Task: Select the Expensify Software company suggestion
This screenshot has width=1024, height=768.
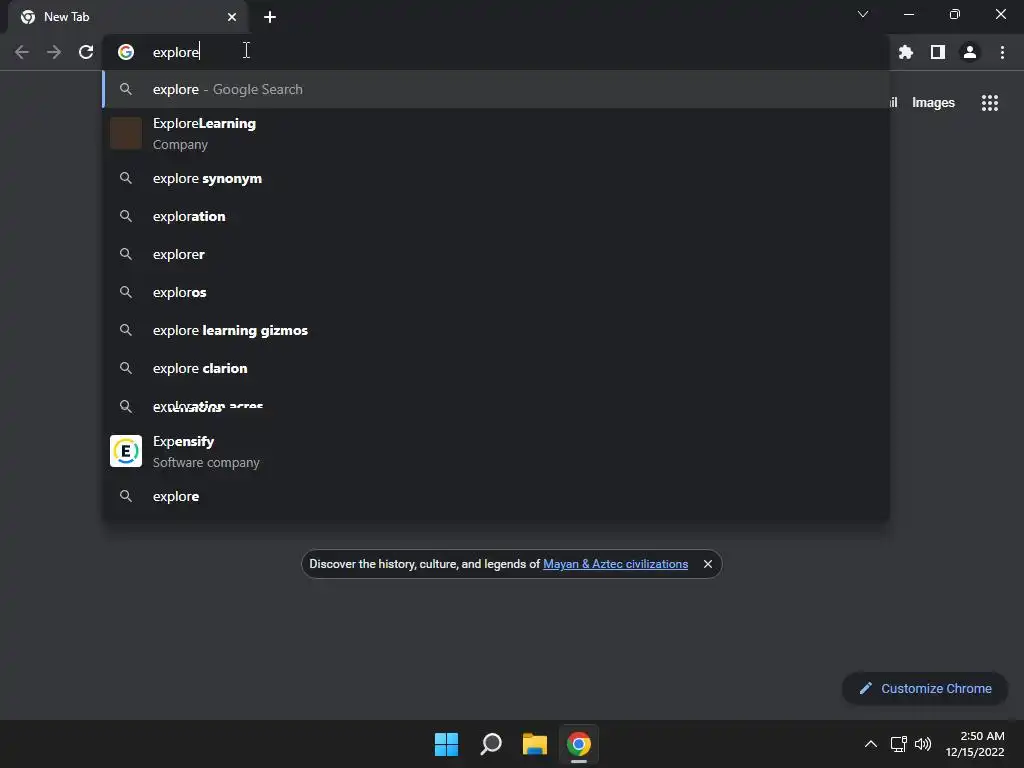Action: point(496,451)
